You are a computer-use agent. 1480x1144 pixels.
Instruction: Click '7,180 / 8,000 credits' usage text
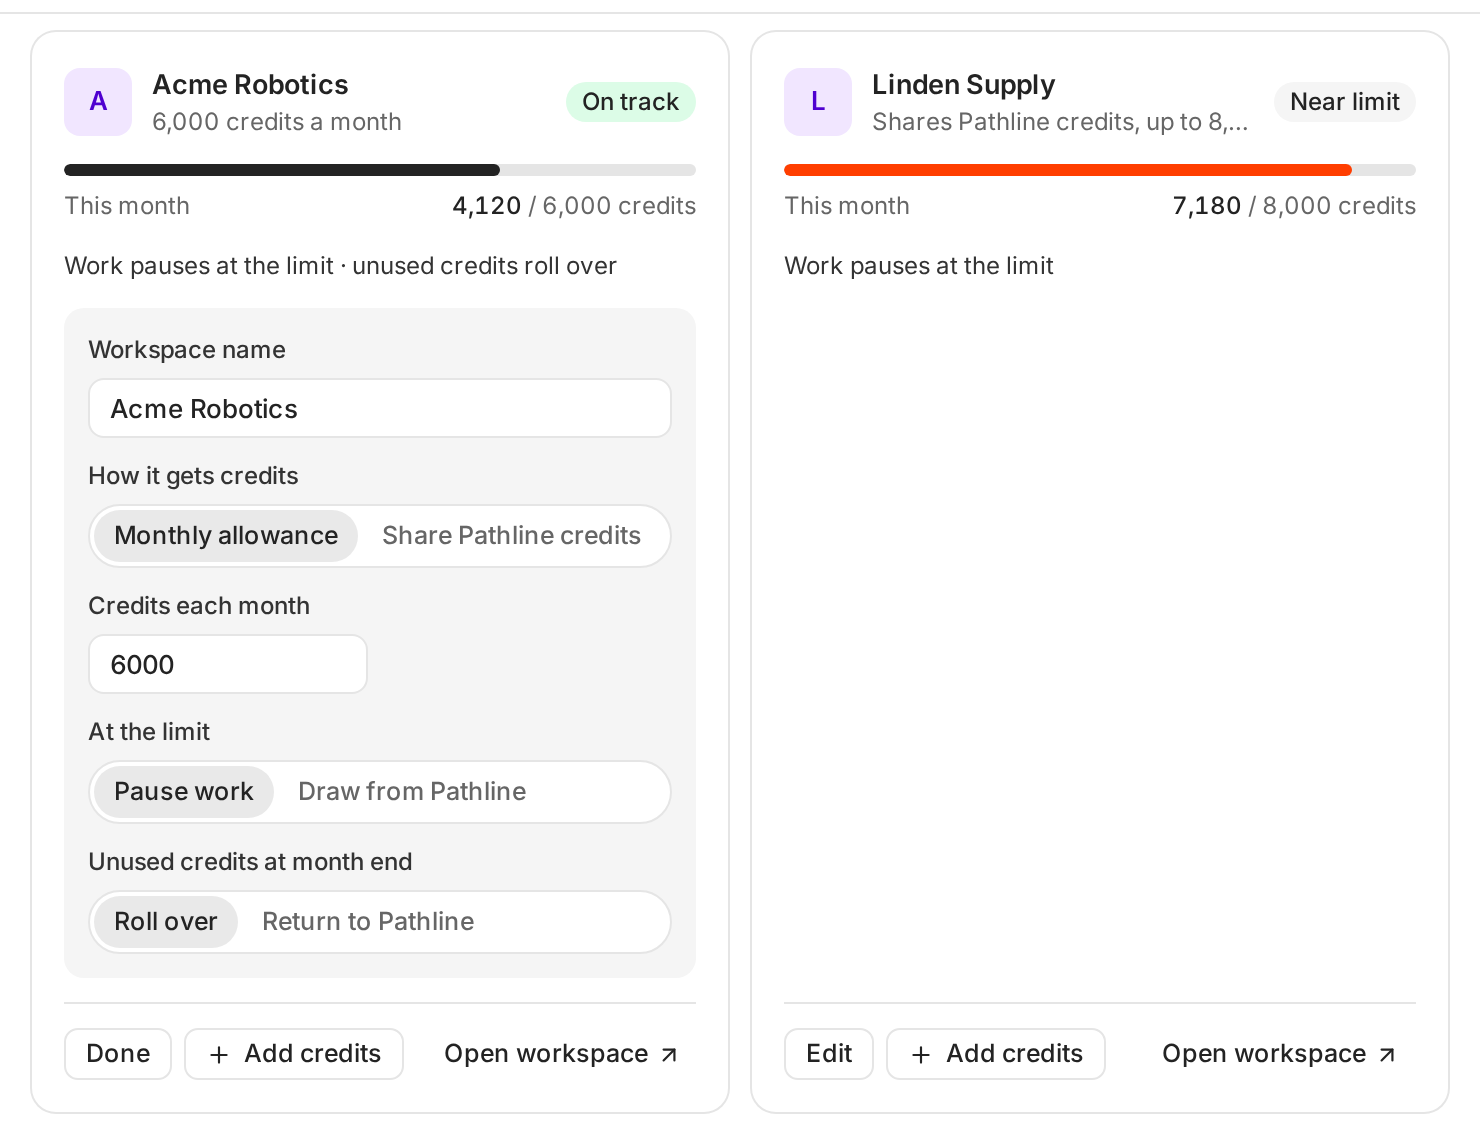pos(1294,206)
